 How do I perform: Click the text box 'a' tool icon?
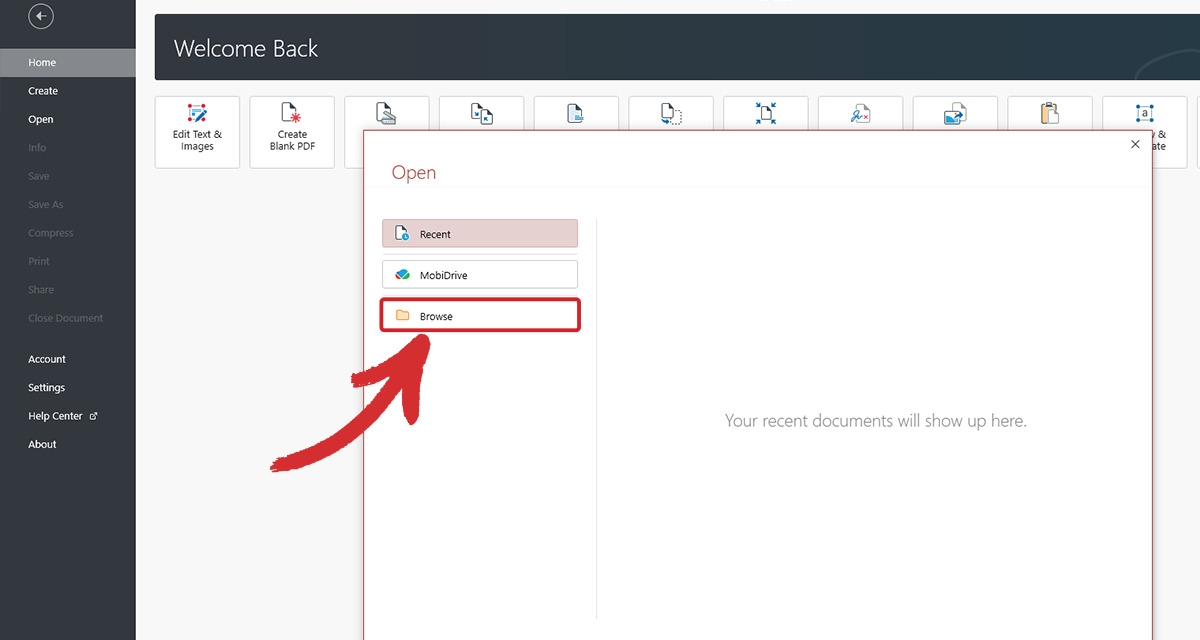[x=1145, y=113]
